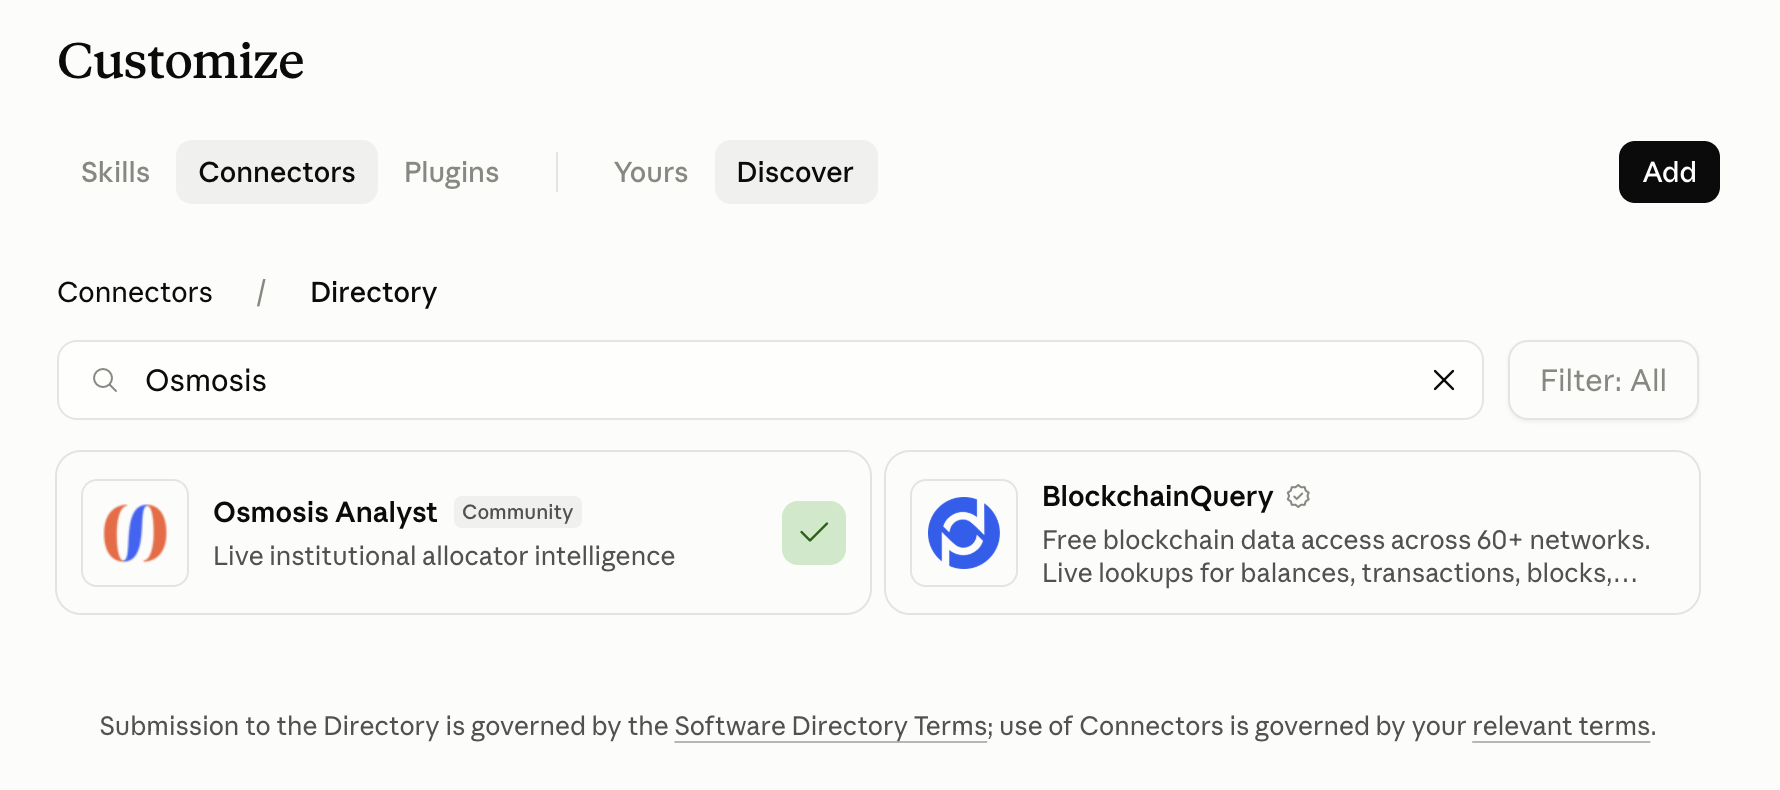1780x790 pixels.
Task: Open the Osmosis Analyst logo thumbnail
Action: point(135,533)
